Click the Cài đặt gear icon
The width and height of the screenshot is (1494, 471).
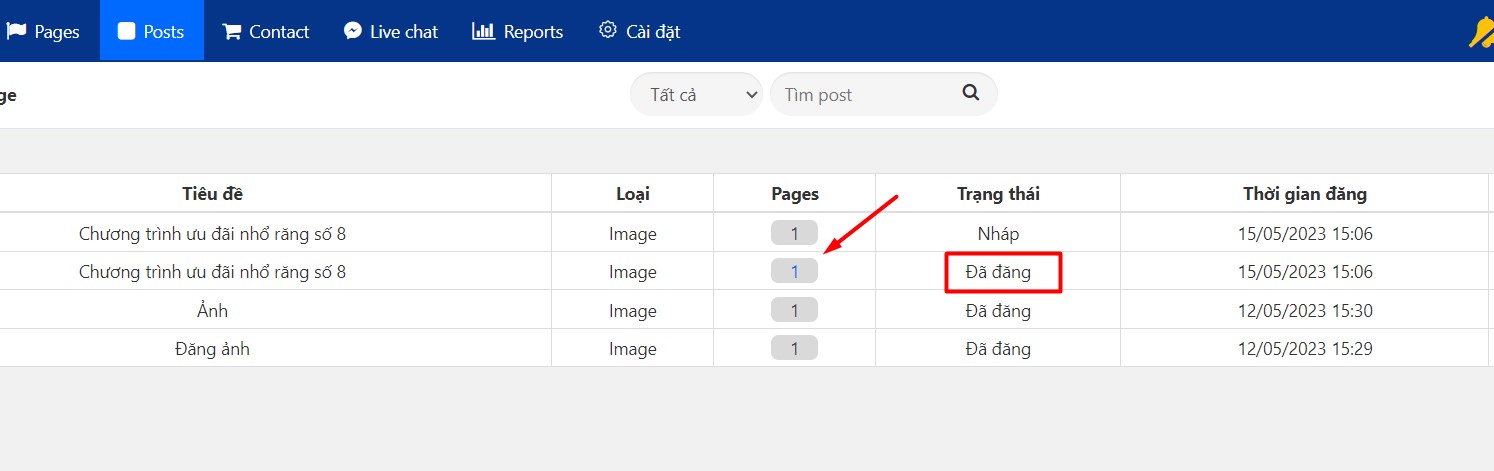608,30
